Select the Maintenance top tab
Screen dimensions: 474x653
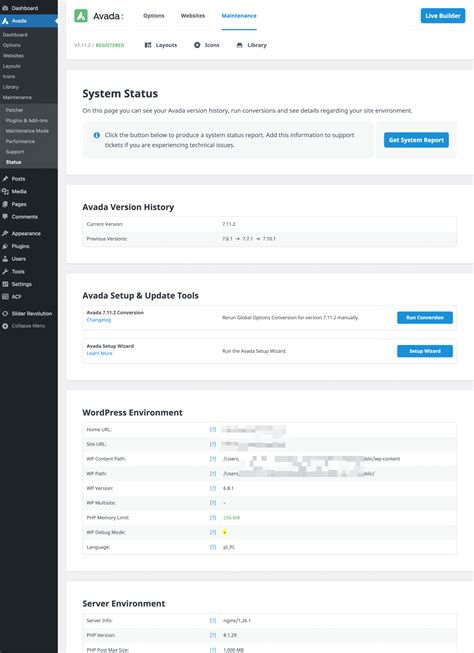tap(239, 16)
